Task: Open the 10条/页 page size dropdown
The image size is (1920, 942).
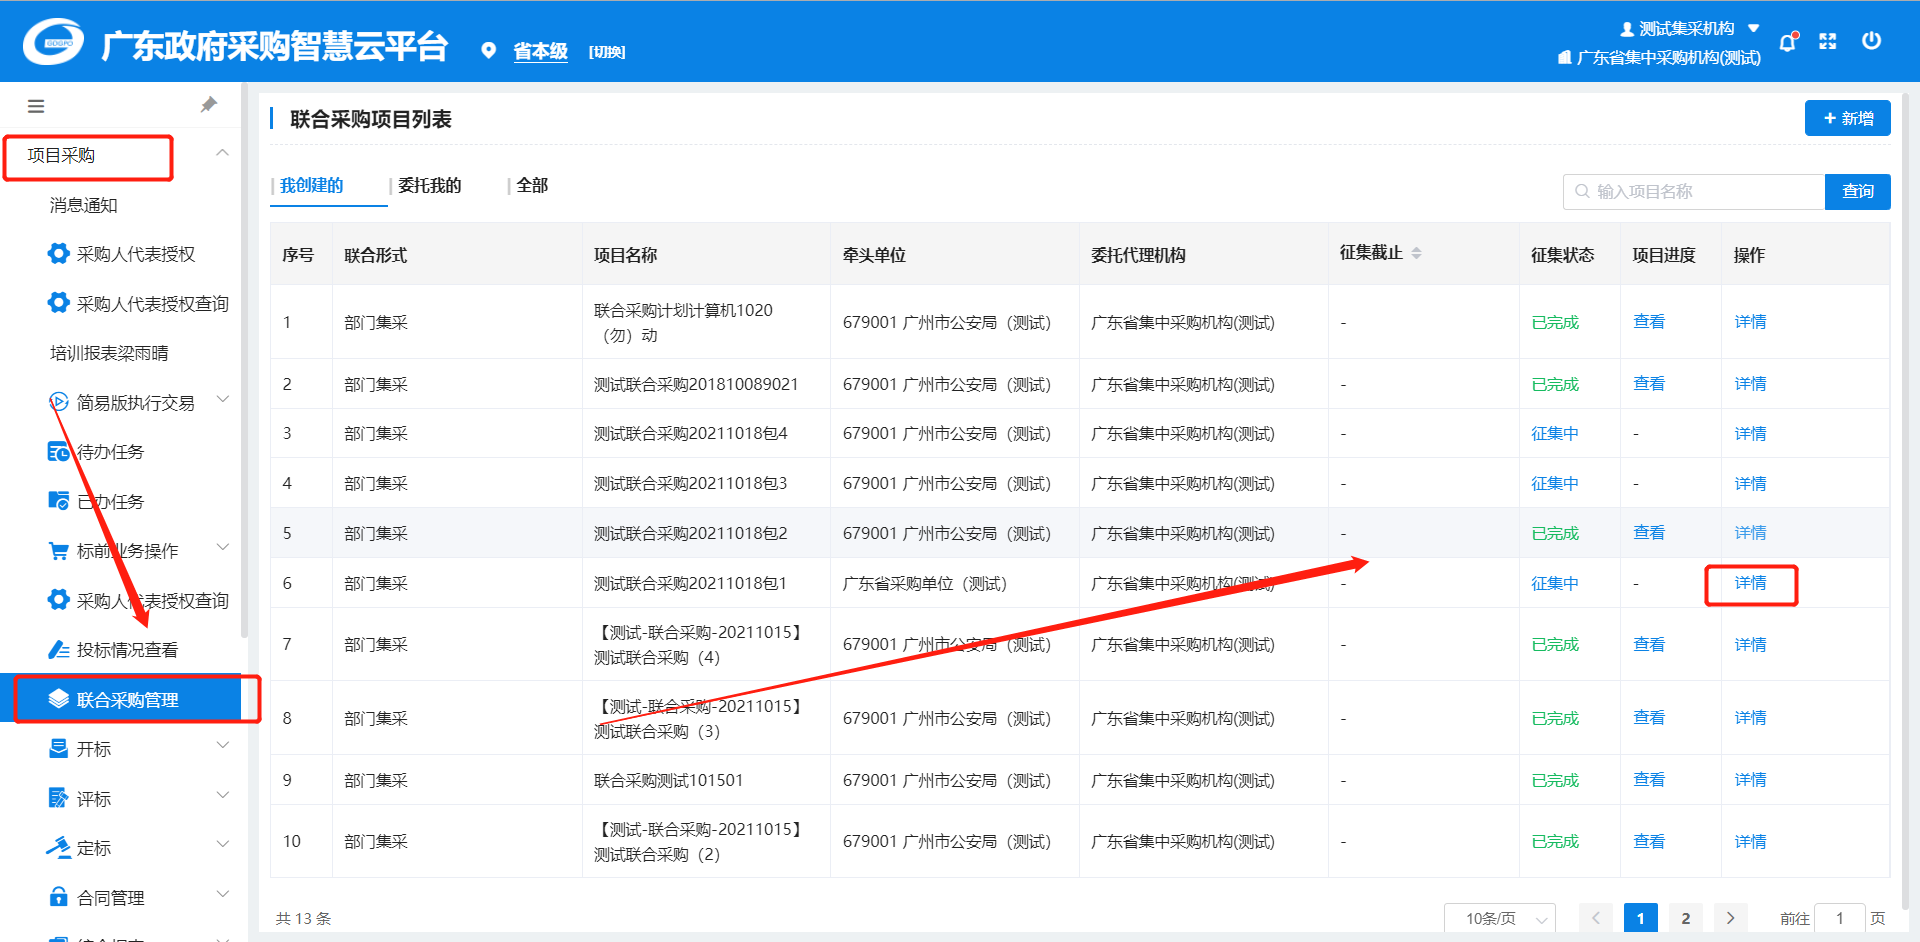Action: coord(1499,918)
